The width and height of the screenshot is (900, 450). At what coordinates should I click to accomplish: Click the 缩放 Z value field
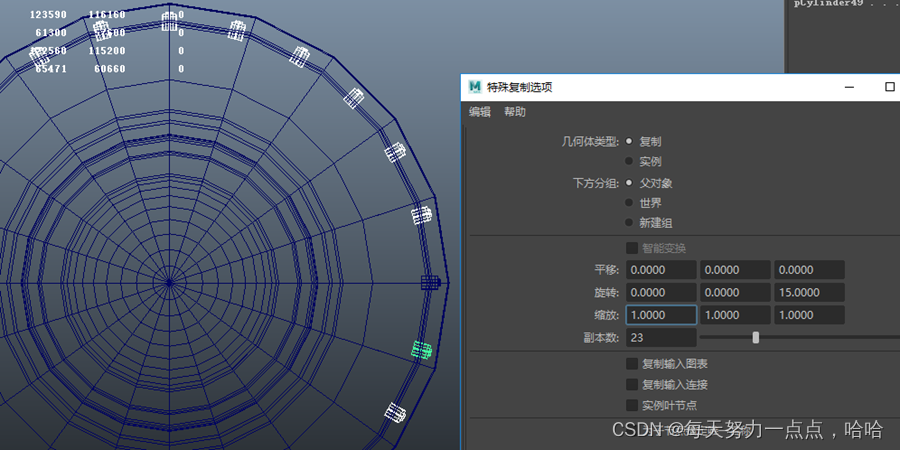809,315
